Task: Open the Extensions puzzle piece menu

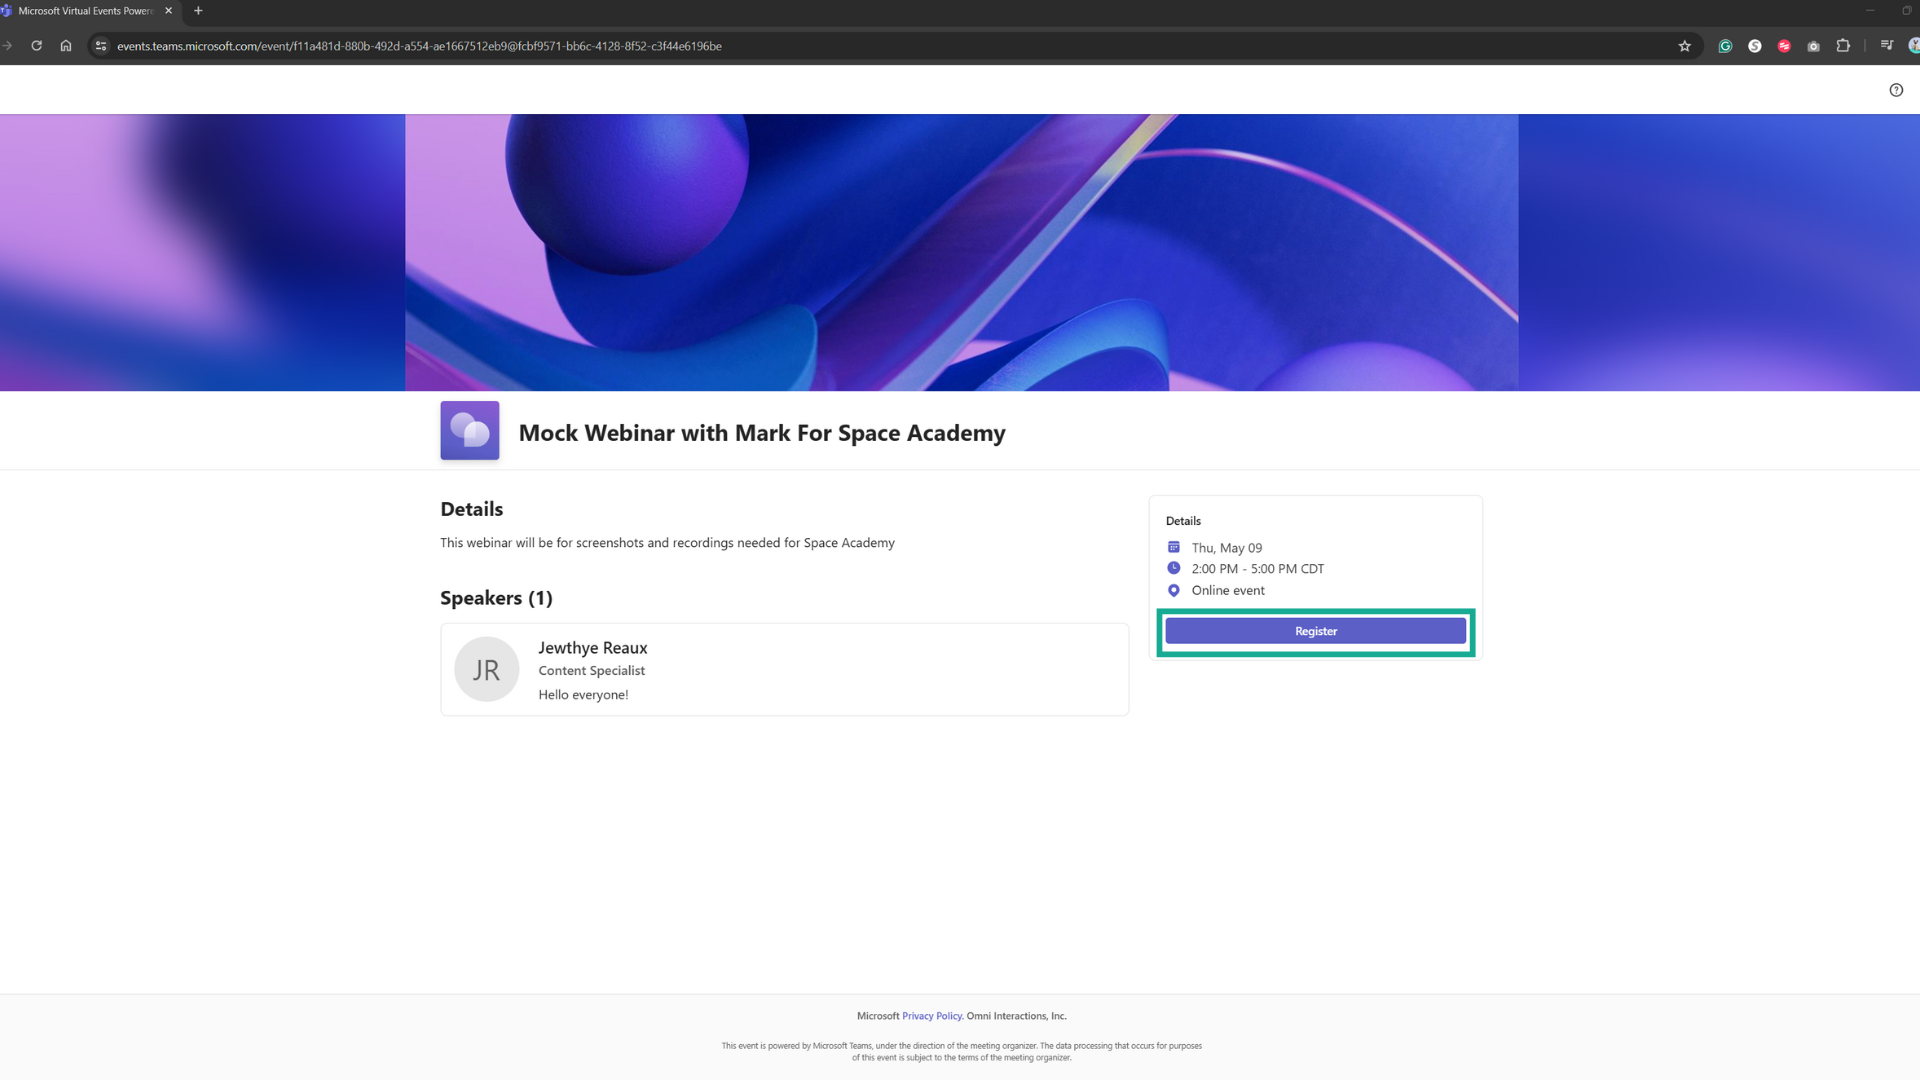Action: (x=1843, y=46)
